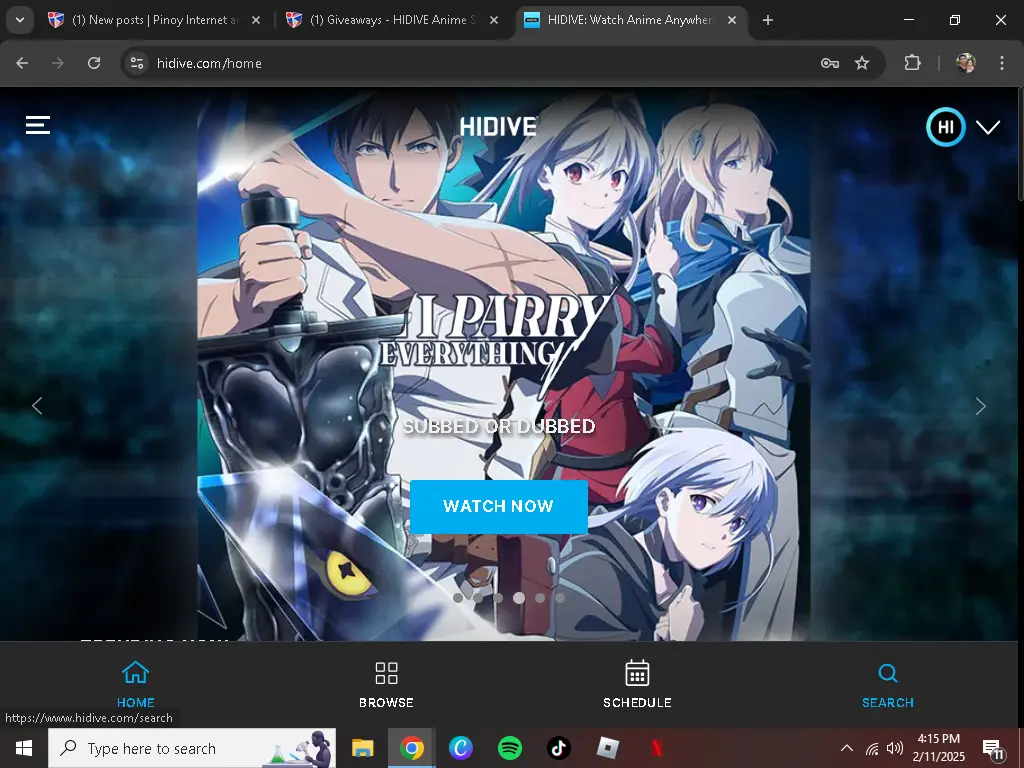The image size is (1024, 768).
Task: Open Roblox from the taskbar
Action: click(x=607, y=748)
